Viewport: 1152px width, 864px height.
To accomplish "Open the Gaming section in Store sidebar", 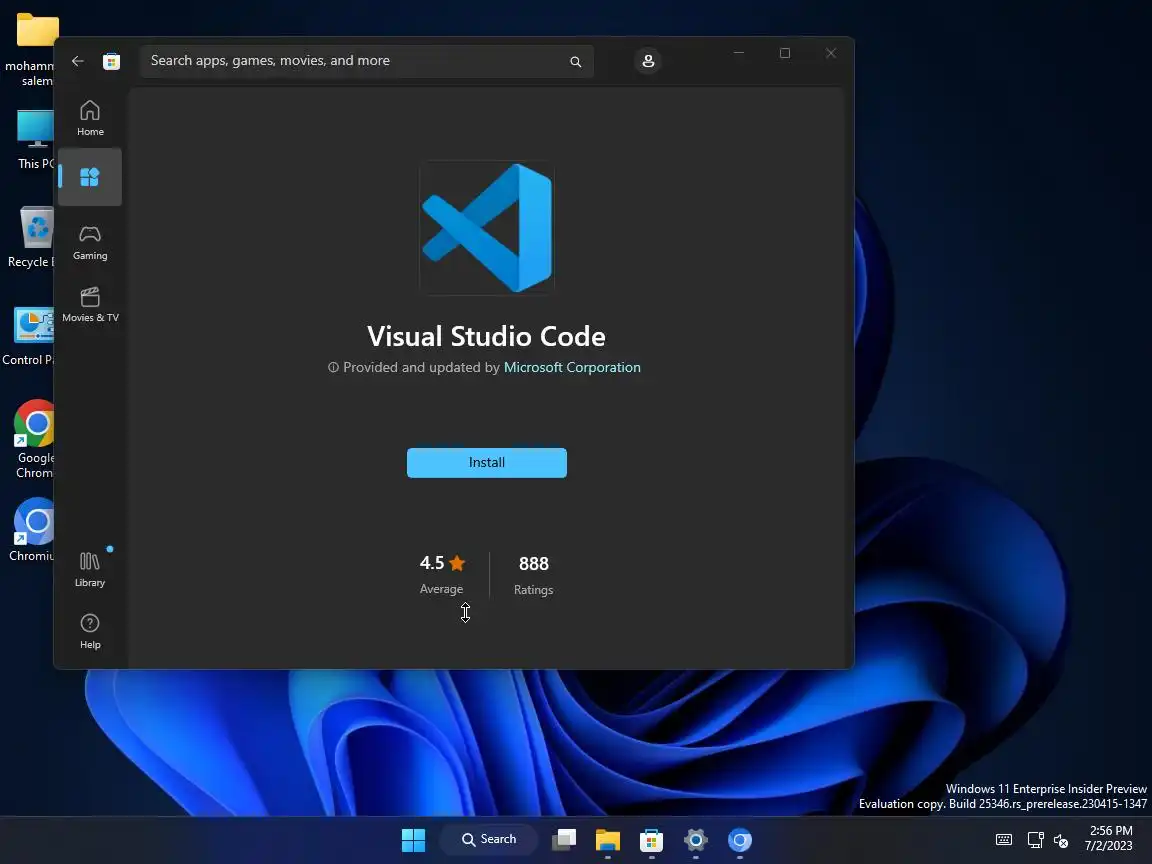I will 90,243.
